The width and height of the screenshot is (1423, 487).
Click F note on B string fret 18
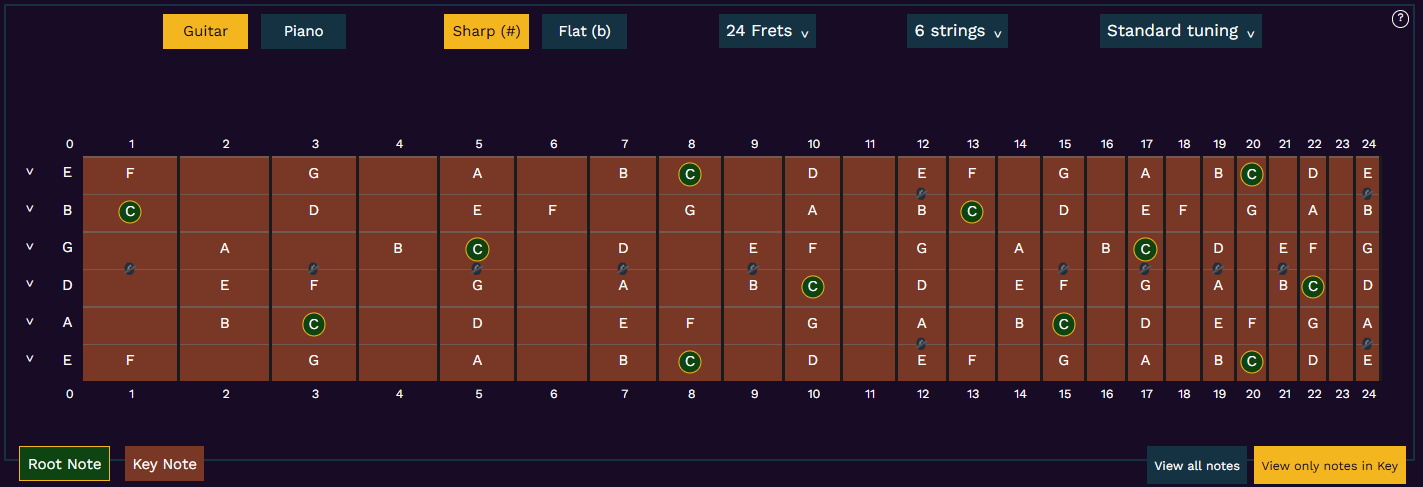(x=1183, y=211)
